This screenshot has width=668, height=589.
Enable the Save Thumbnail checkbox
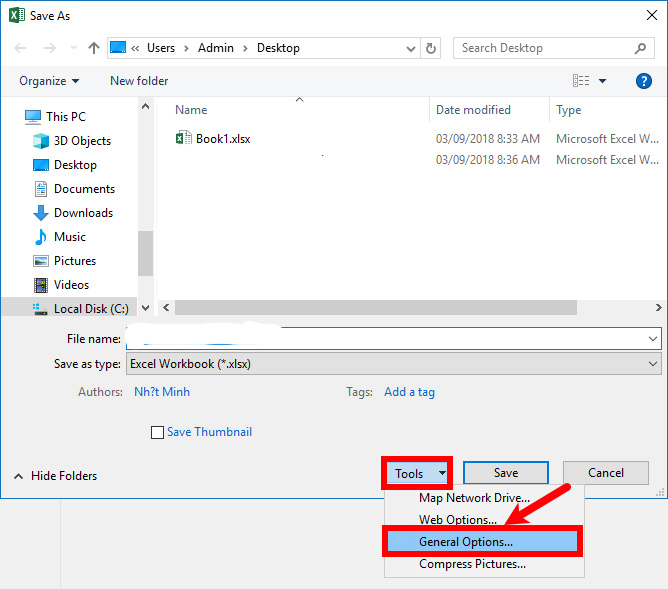click(157, 432)
